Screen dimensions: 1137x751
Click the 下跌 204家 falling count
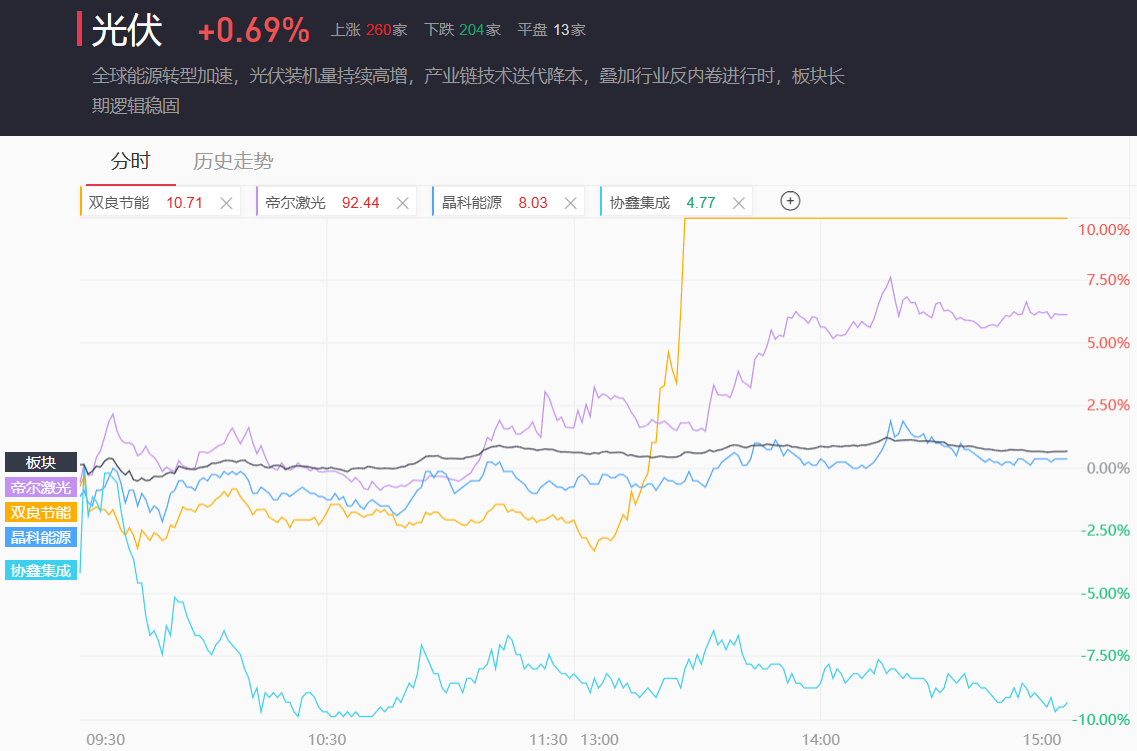pos(462,30)
